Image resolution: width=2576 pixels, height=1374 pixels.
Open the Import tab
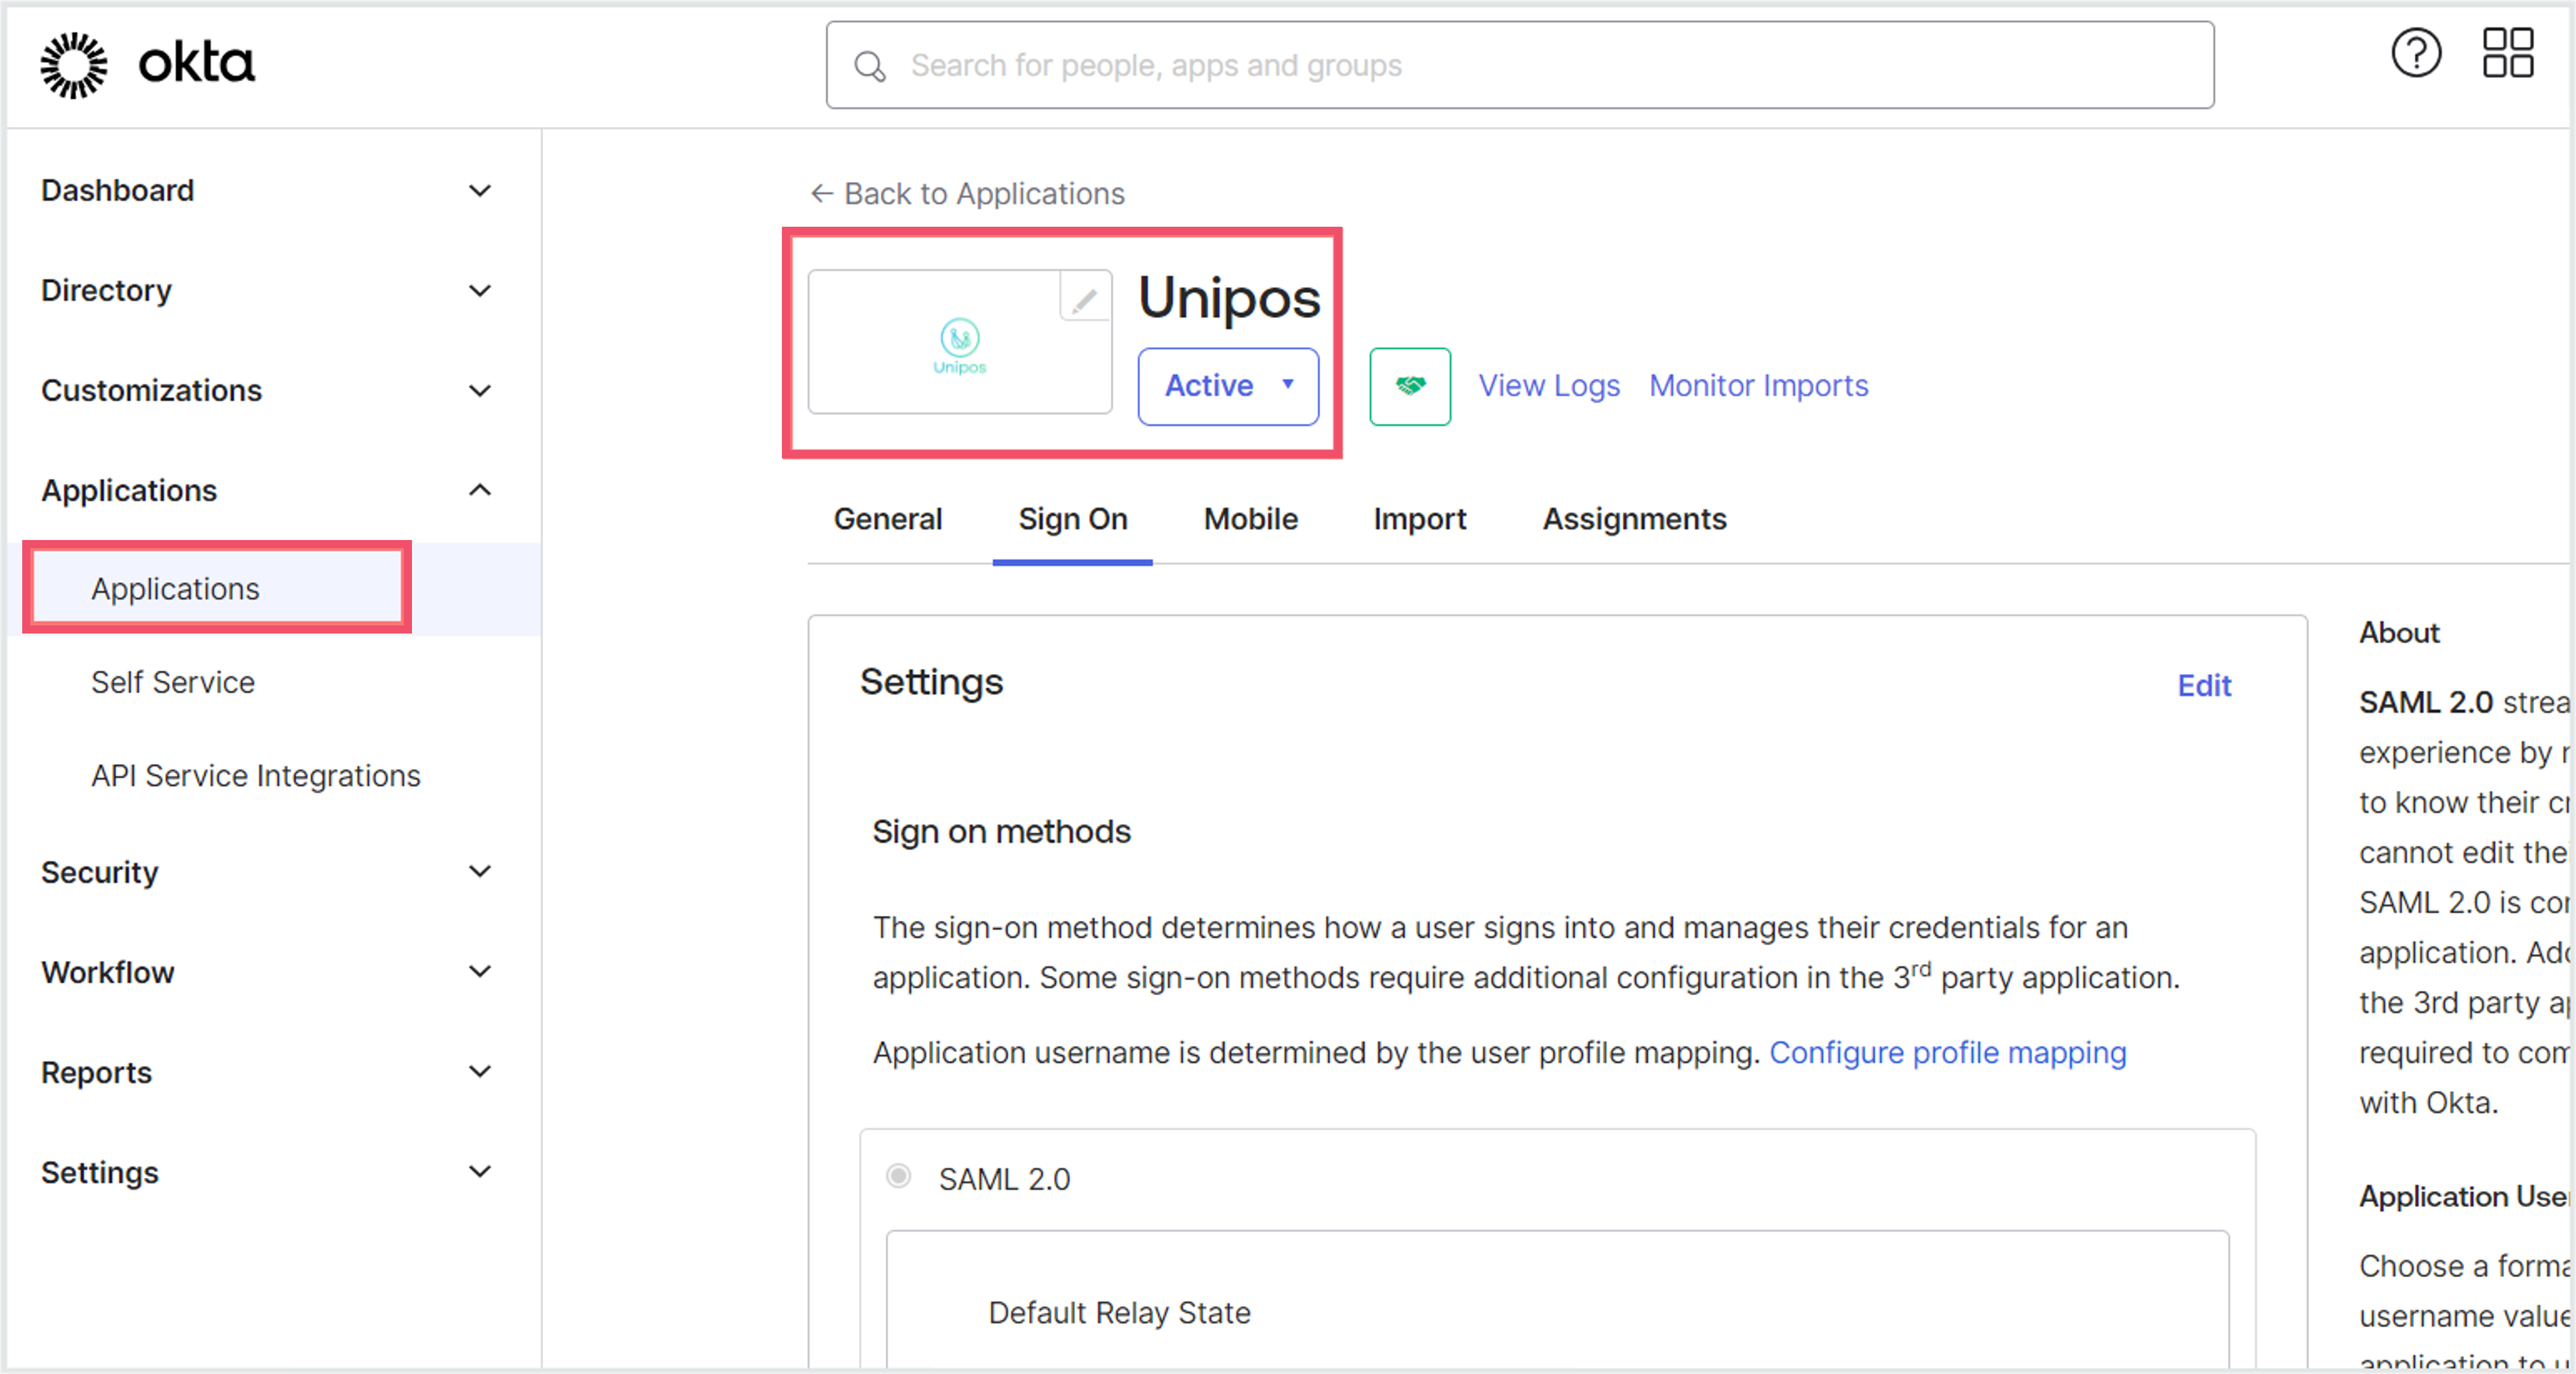(1420, 519)
